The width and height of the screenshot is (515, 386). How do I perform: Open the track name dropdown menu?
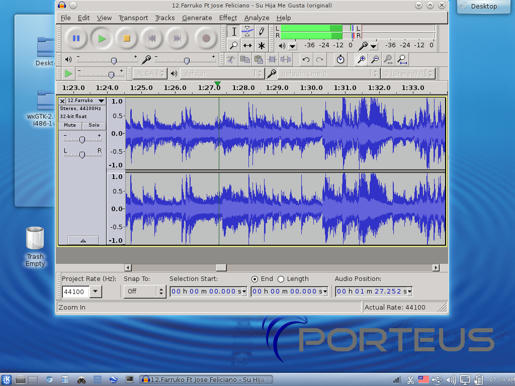(101, 100)
